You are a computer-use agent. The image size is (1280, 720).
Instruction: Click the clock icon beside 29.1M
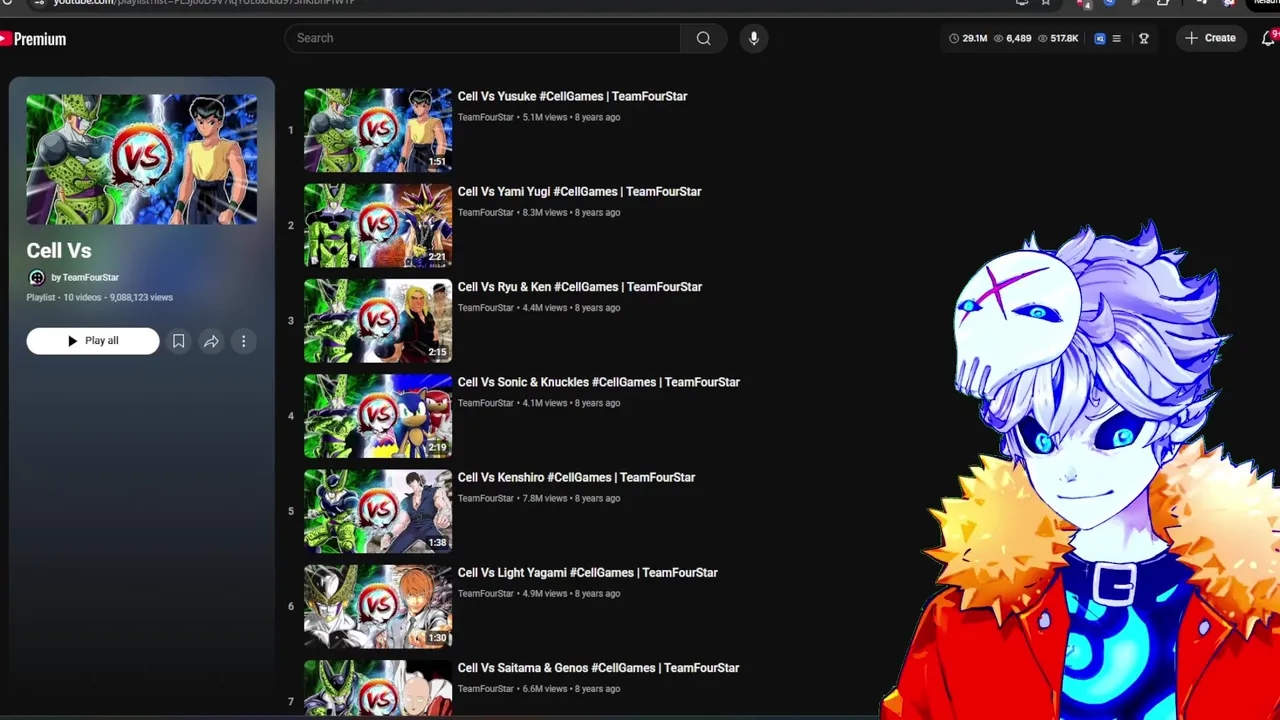(x=954, y=38)
